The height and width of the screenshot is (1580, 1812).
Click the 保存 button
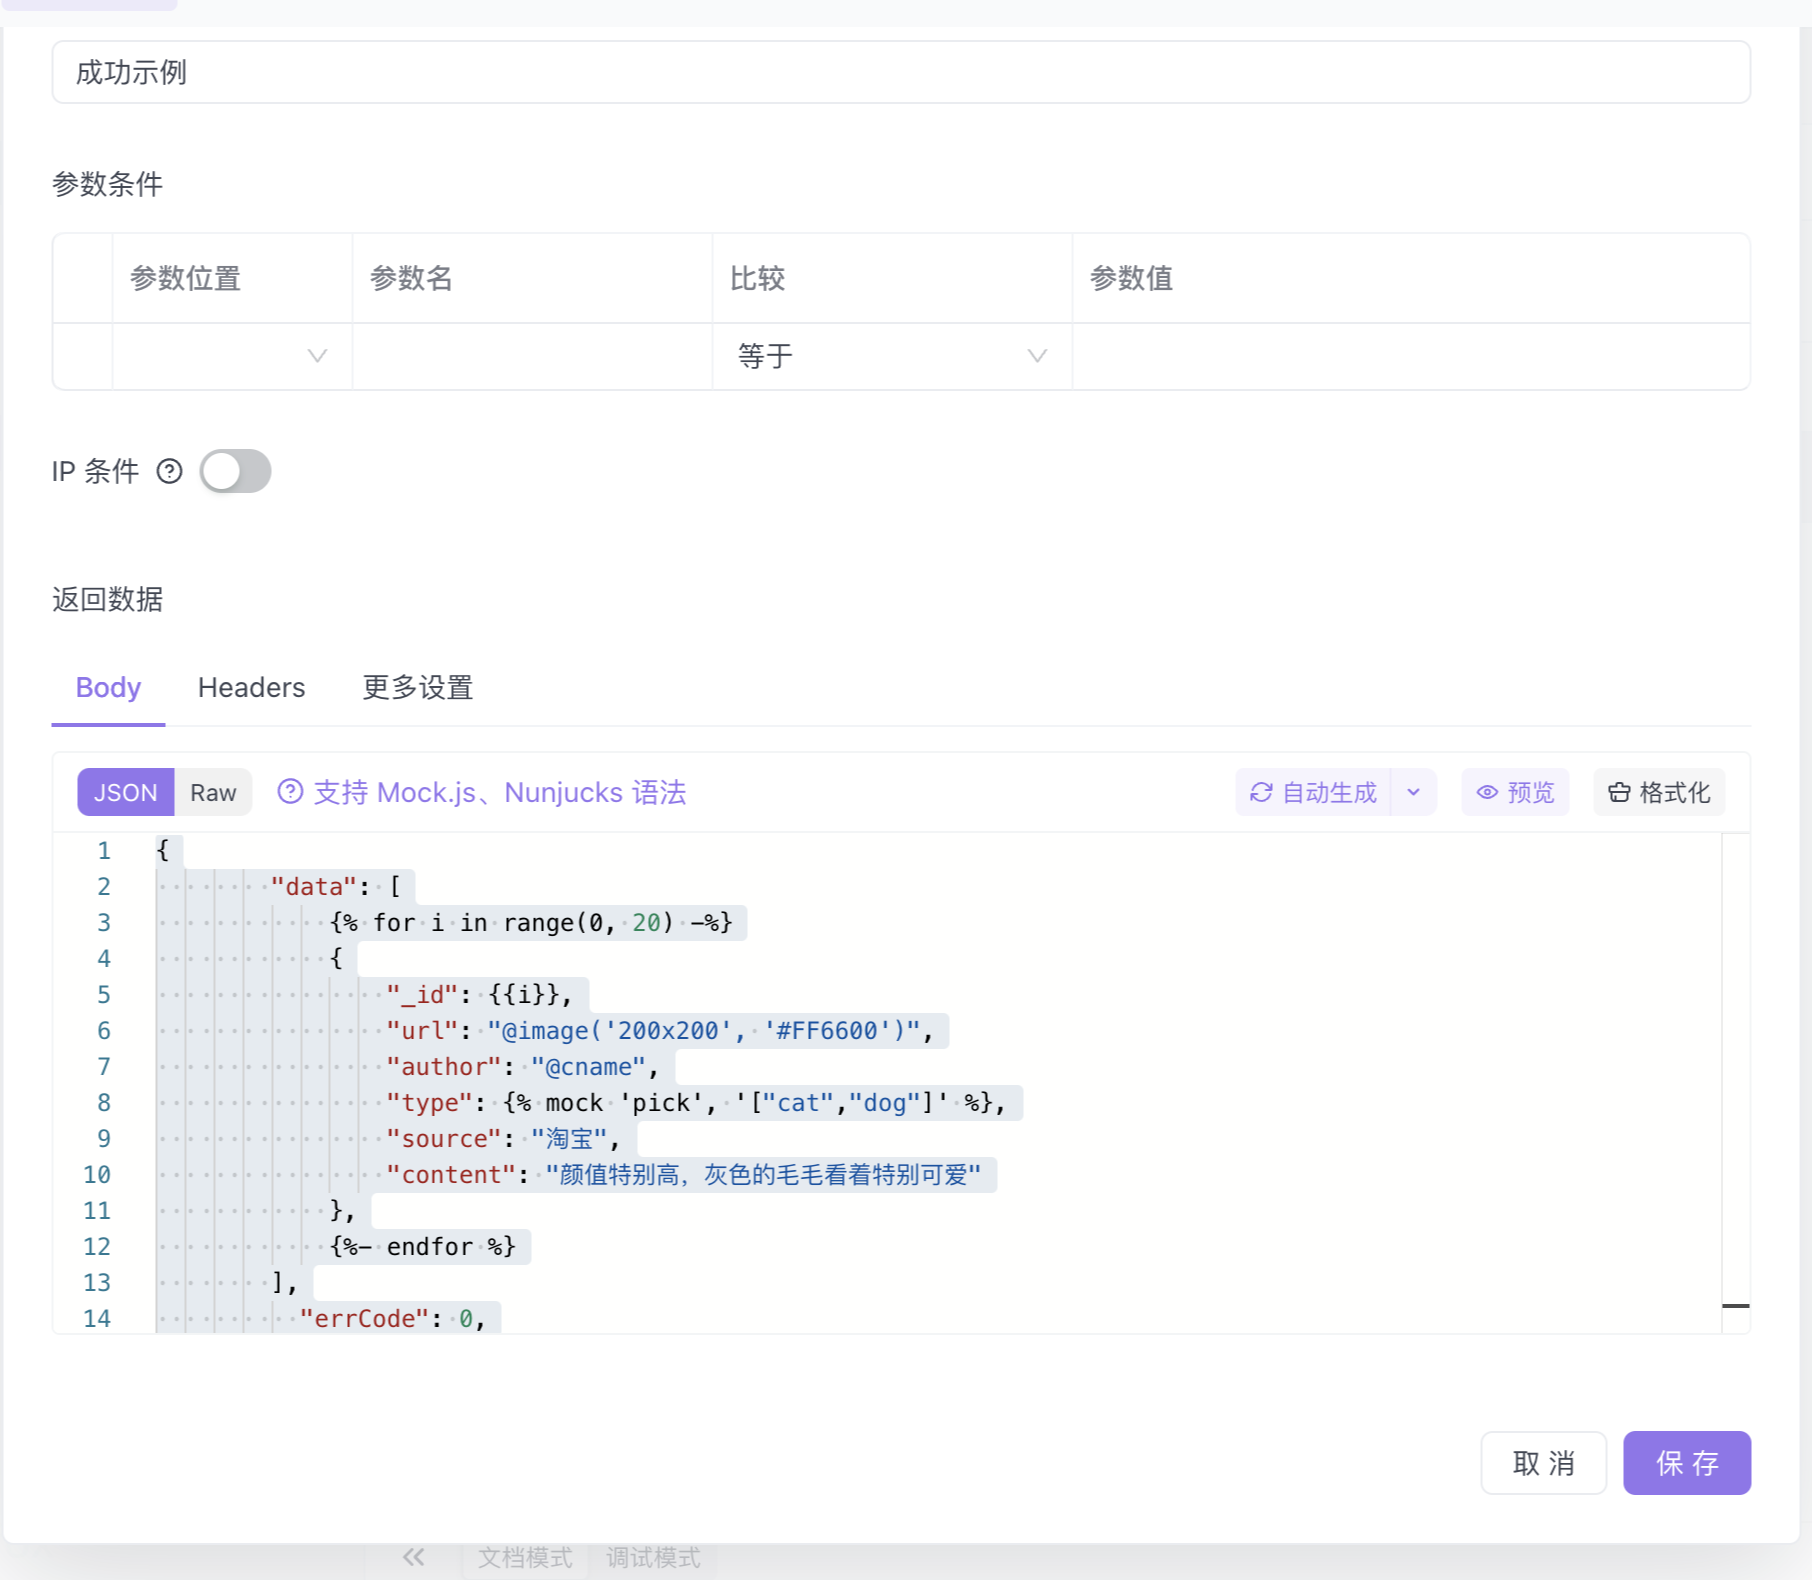(x=1687, y=1463)
